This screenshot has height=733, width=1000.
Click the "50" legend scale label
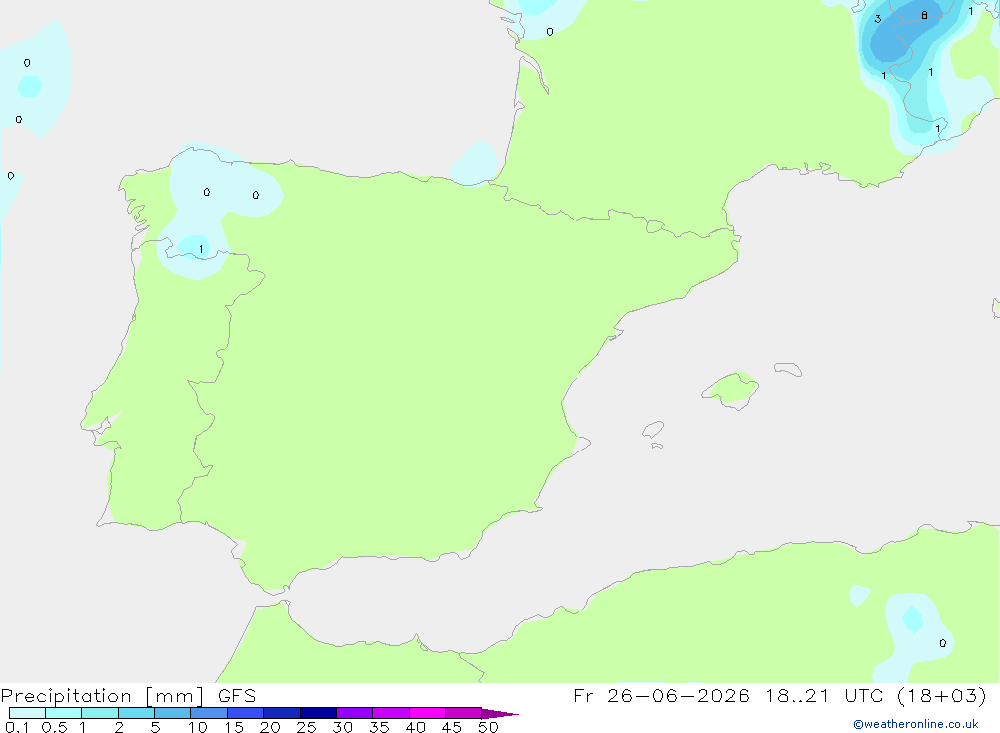[x=488, y=727]
